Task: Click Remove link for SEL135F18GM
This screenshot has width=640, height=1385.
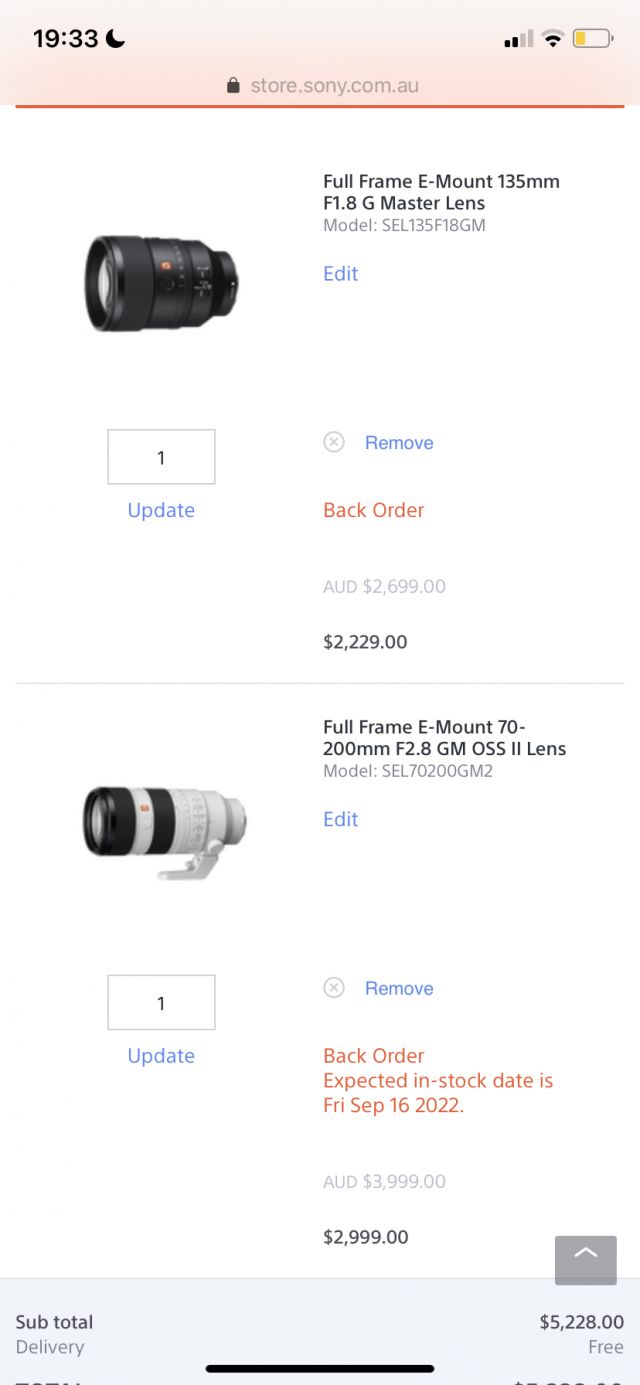Action: [399, 443]
